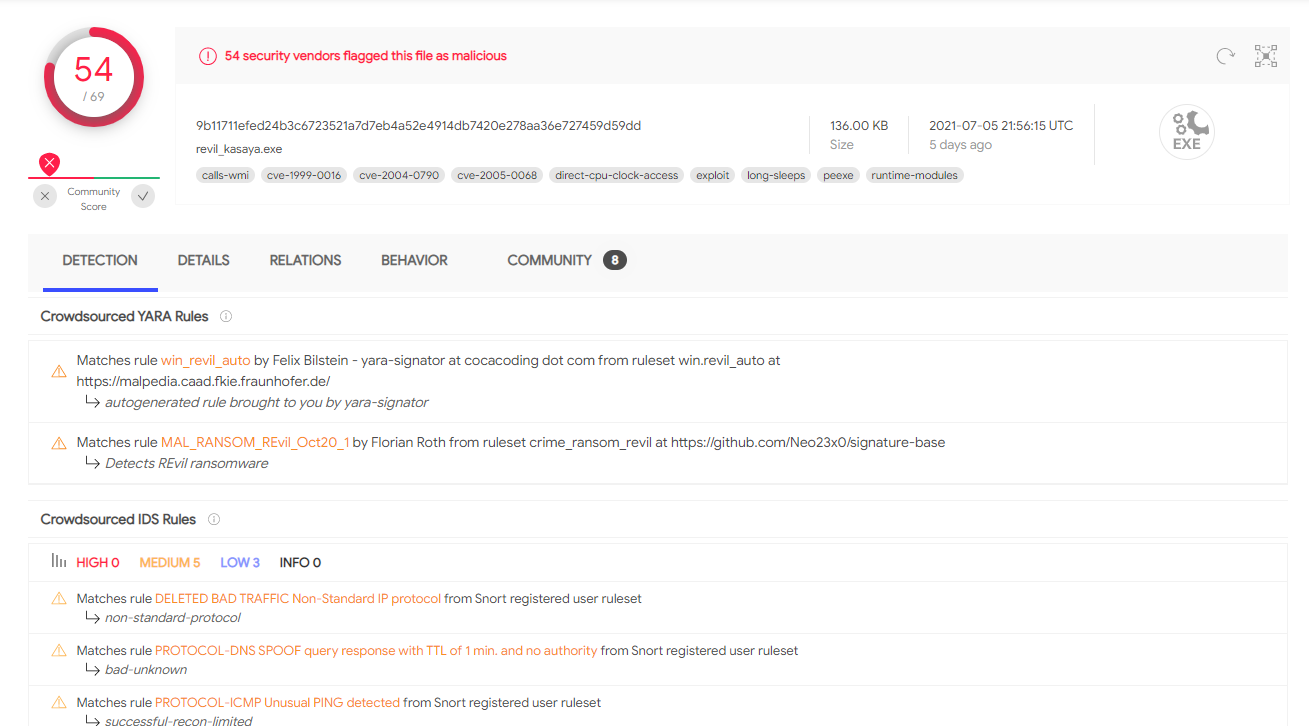Click the calls-wmi tag

pos(225,175)
